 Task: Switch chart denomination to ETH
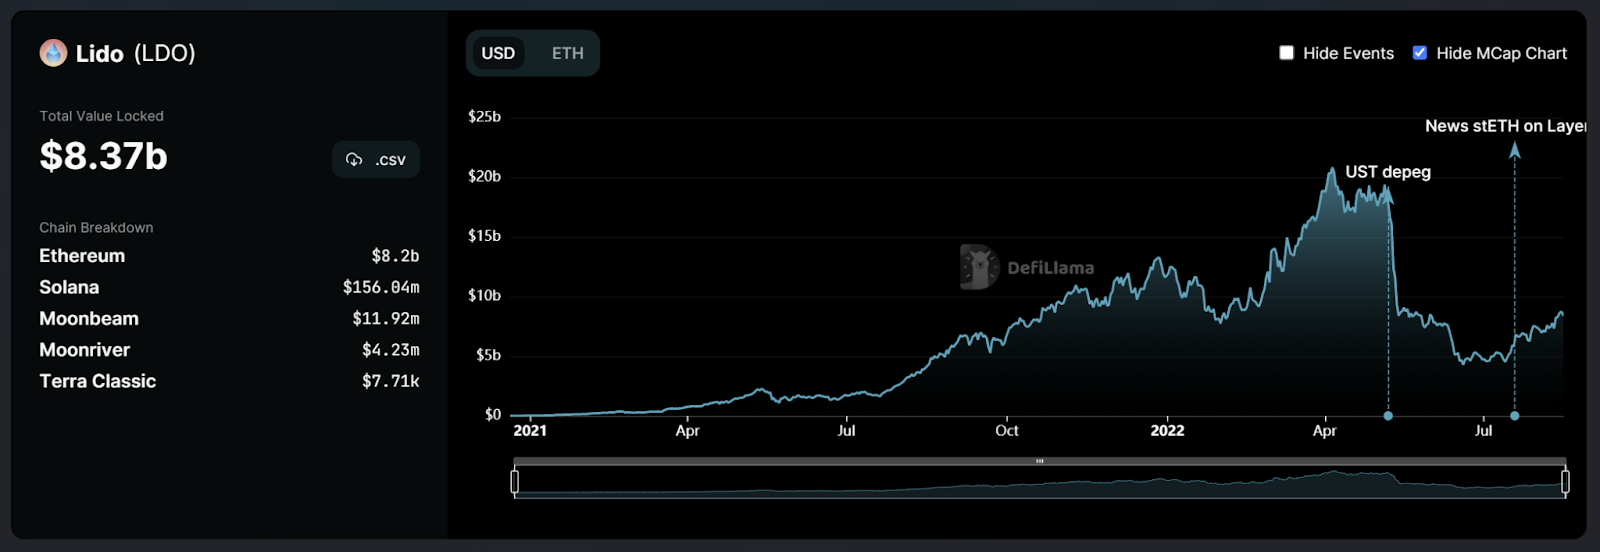[x=568, y=53]
